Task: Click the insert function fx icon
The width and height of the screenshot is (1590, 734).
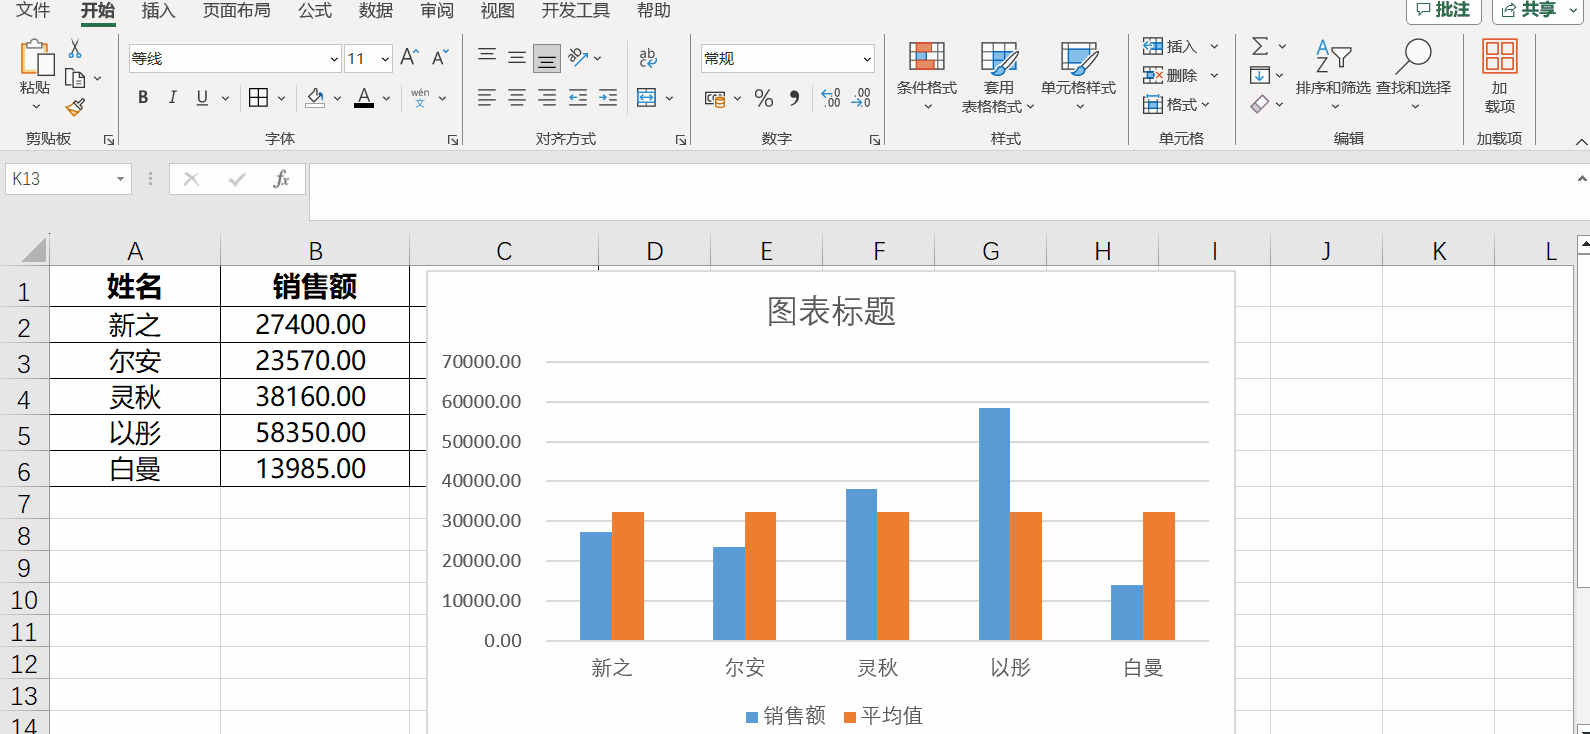Action: [281, 179]
